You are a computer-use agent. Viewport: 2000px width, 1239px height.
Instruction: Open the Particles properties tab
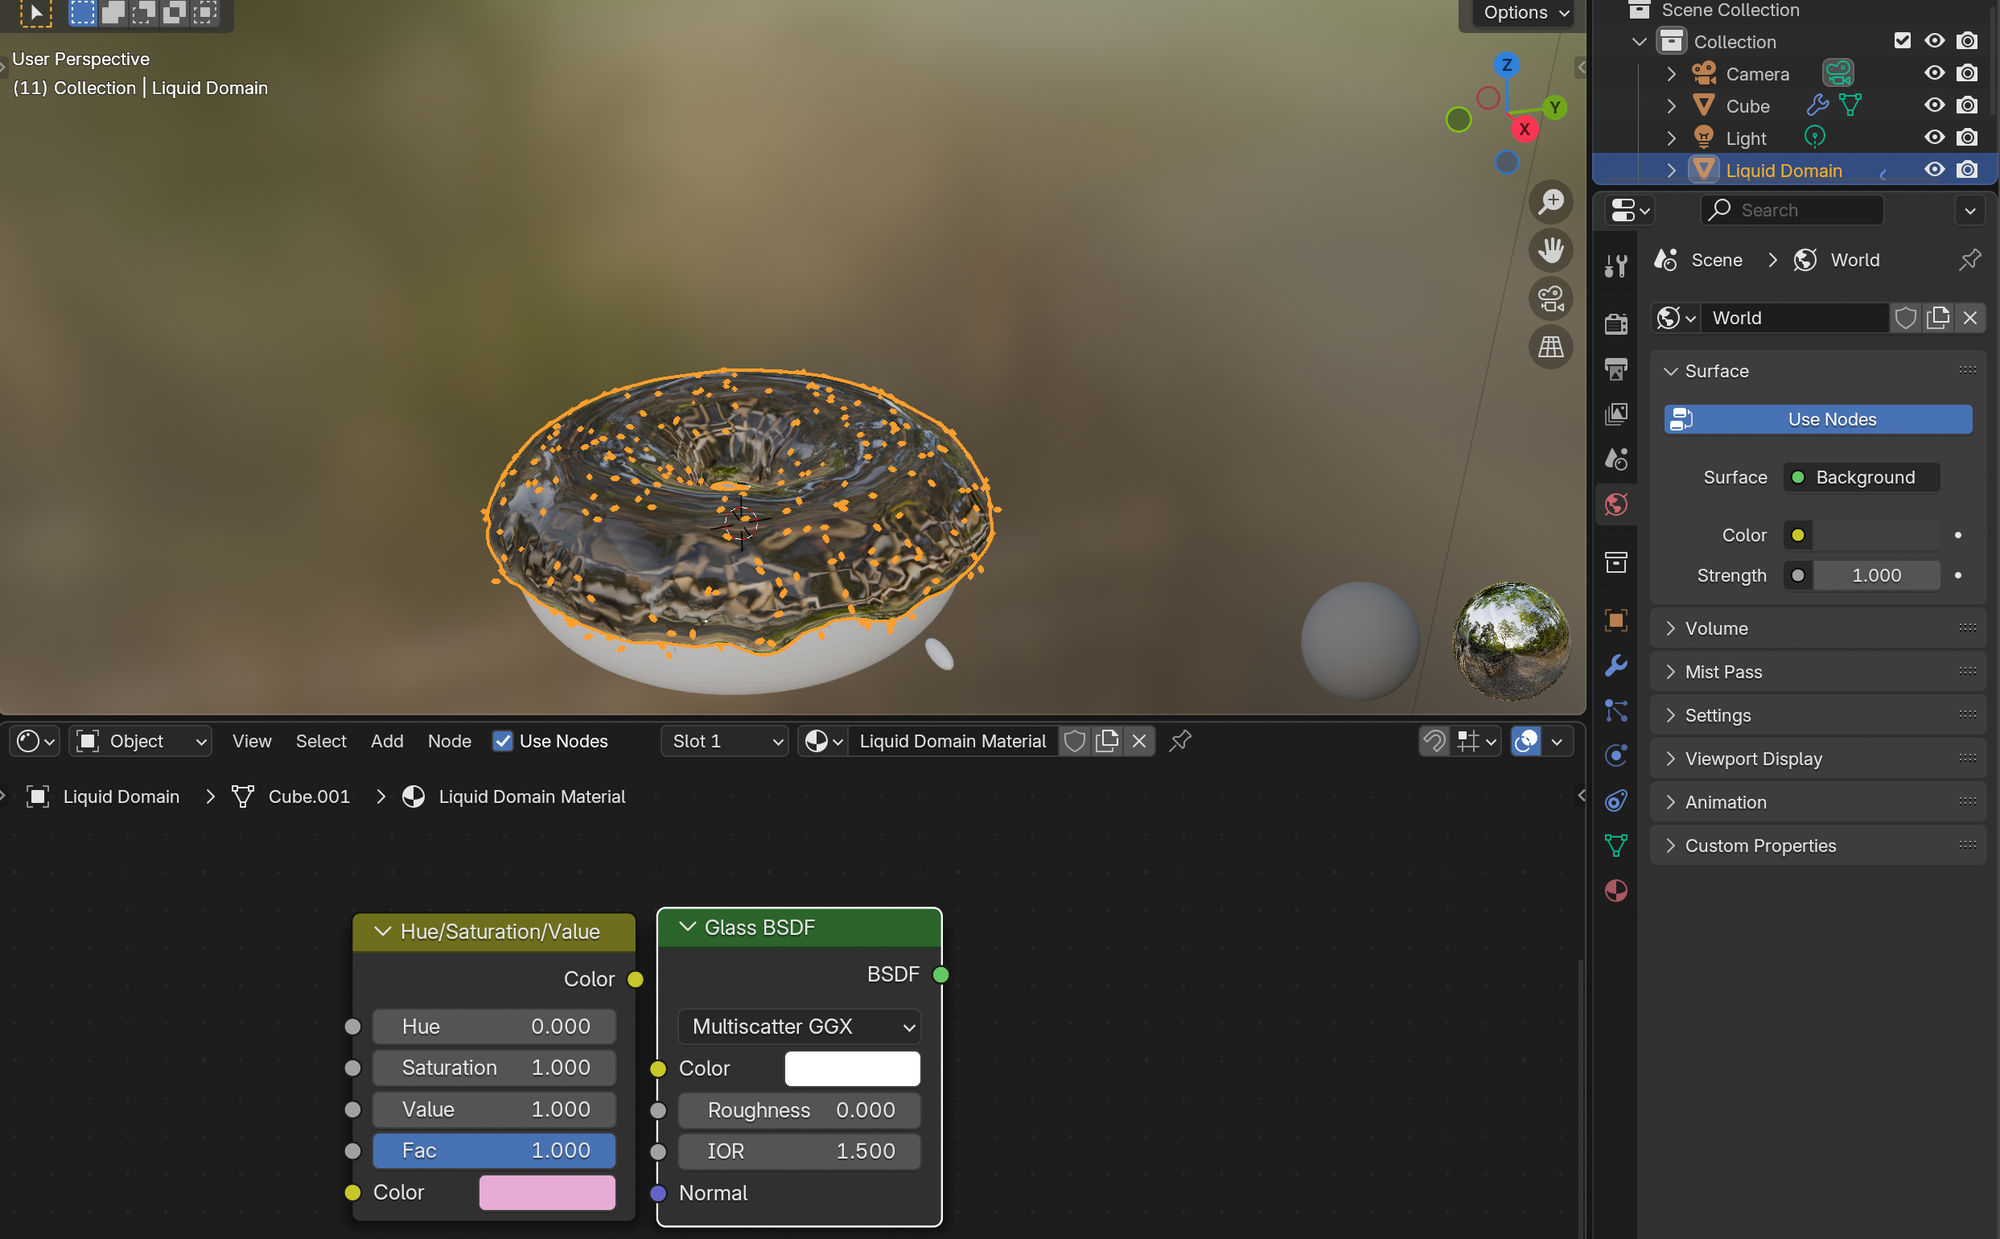point(1616,710)
